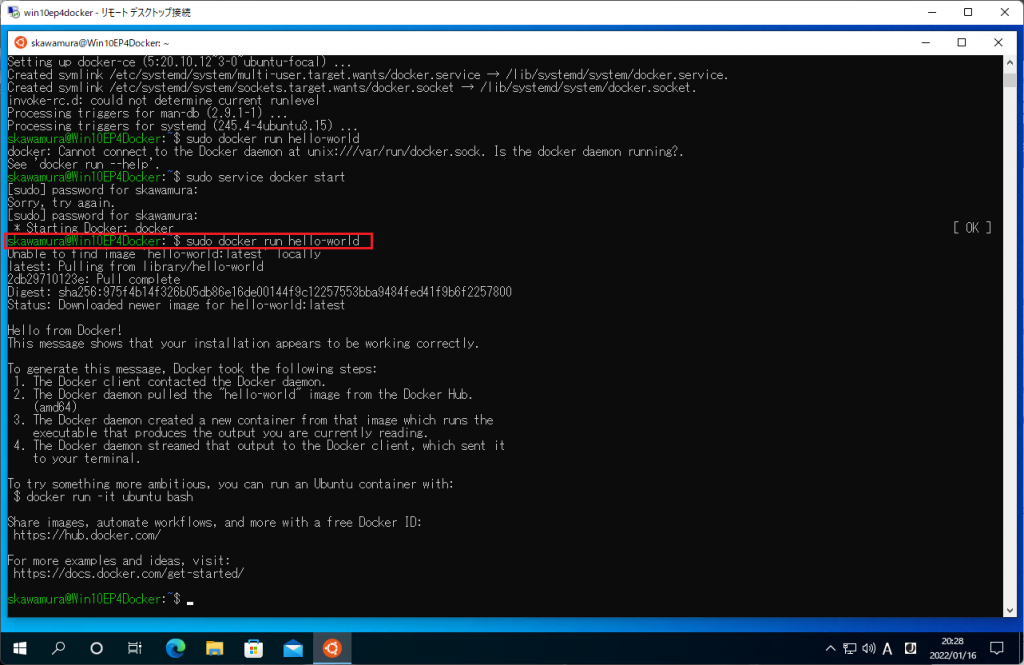Click the Remote Desktop title bar icon
The height and width of the screenshot is (665, 1024).
[x=11, y=12]
